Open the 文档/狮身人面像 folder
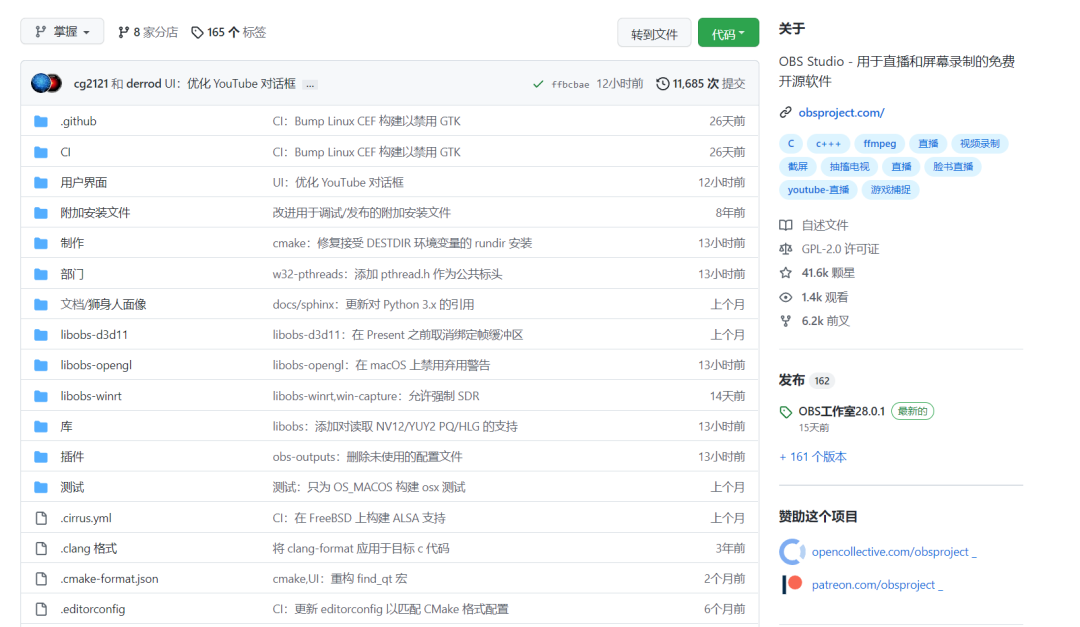 (x=103, y=305)
